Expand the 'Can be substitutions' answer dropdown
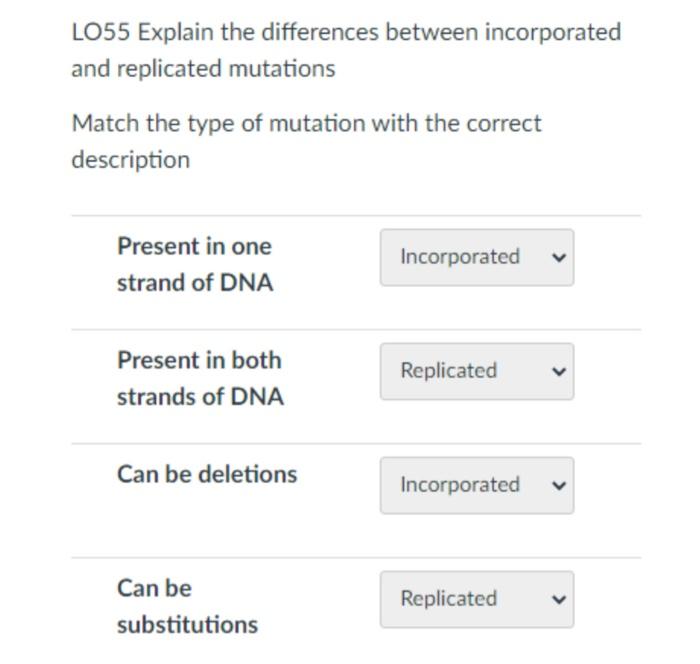Screen dimensions: 700x664 [476, 599]
